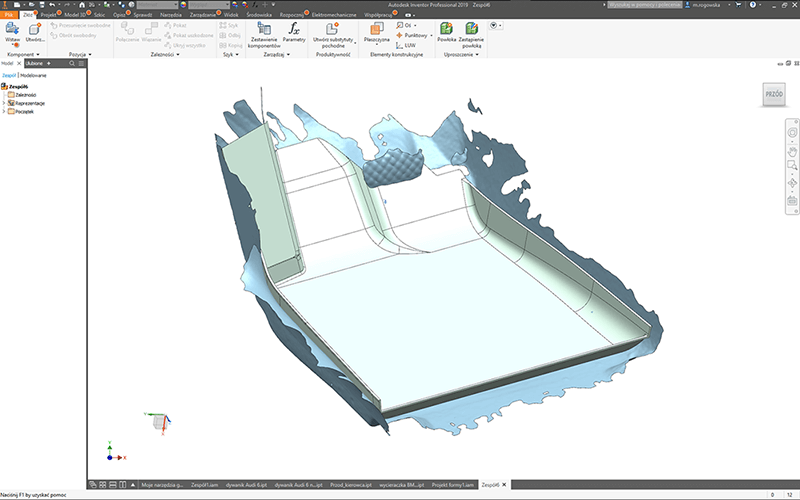Image resolution: width=800 pixels, height=500 pixels.
Task: Open the Punktowy dropdown arrow
Action: (432, 34)
